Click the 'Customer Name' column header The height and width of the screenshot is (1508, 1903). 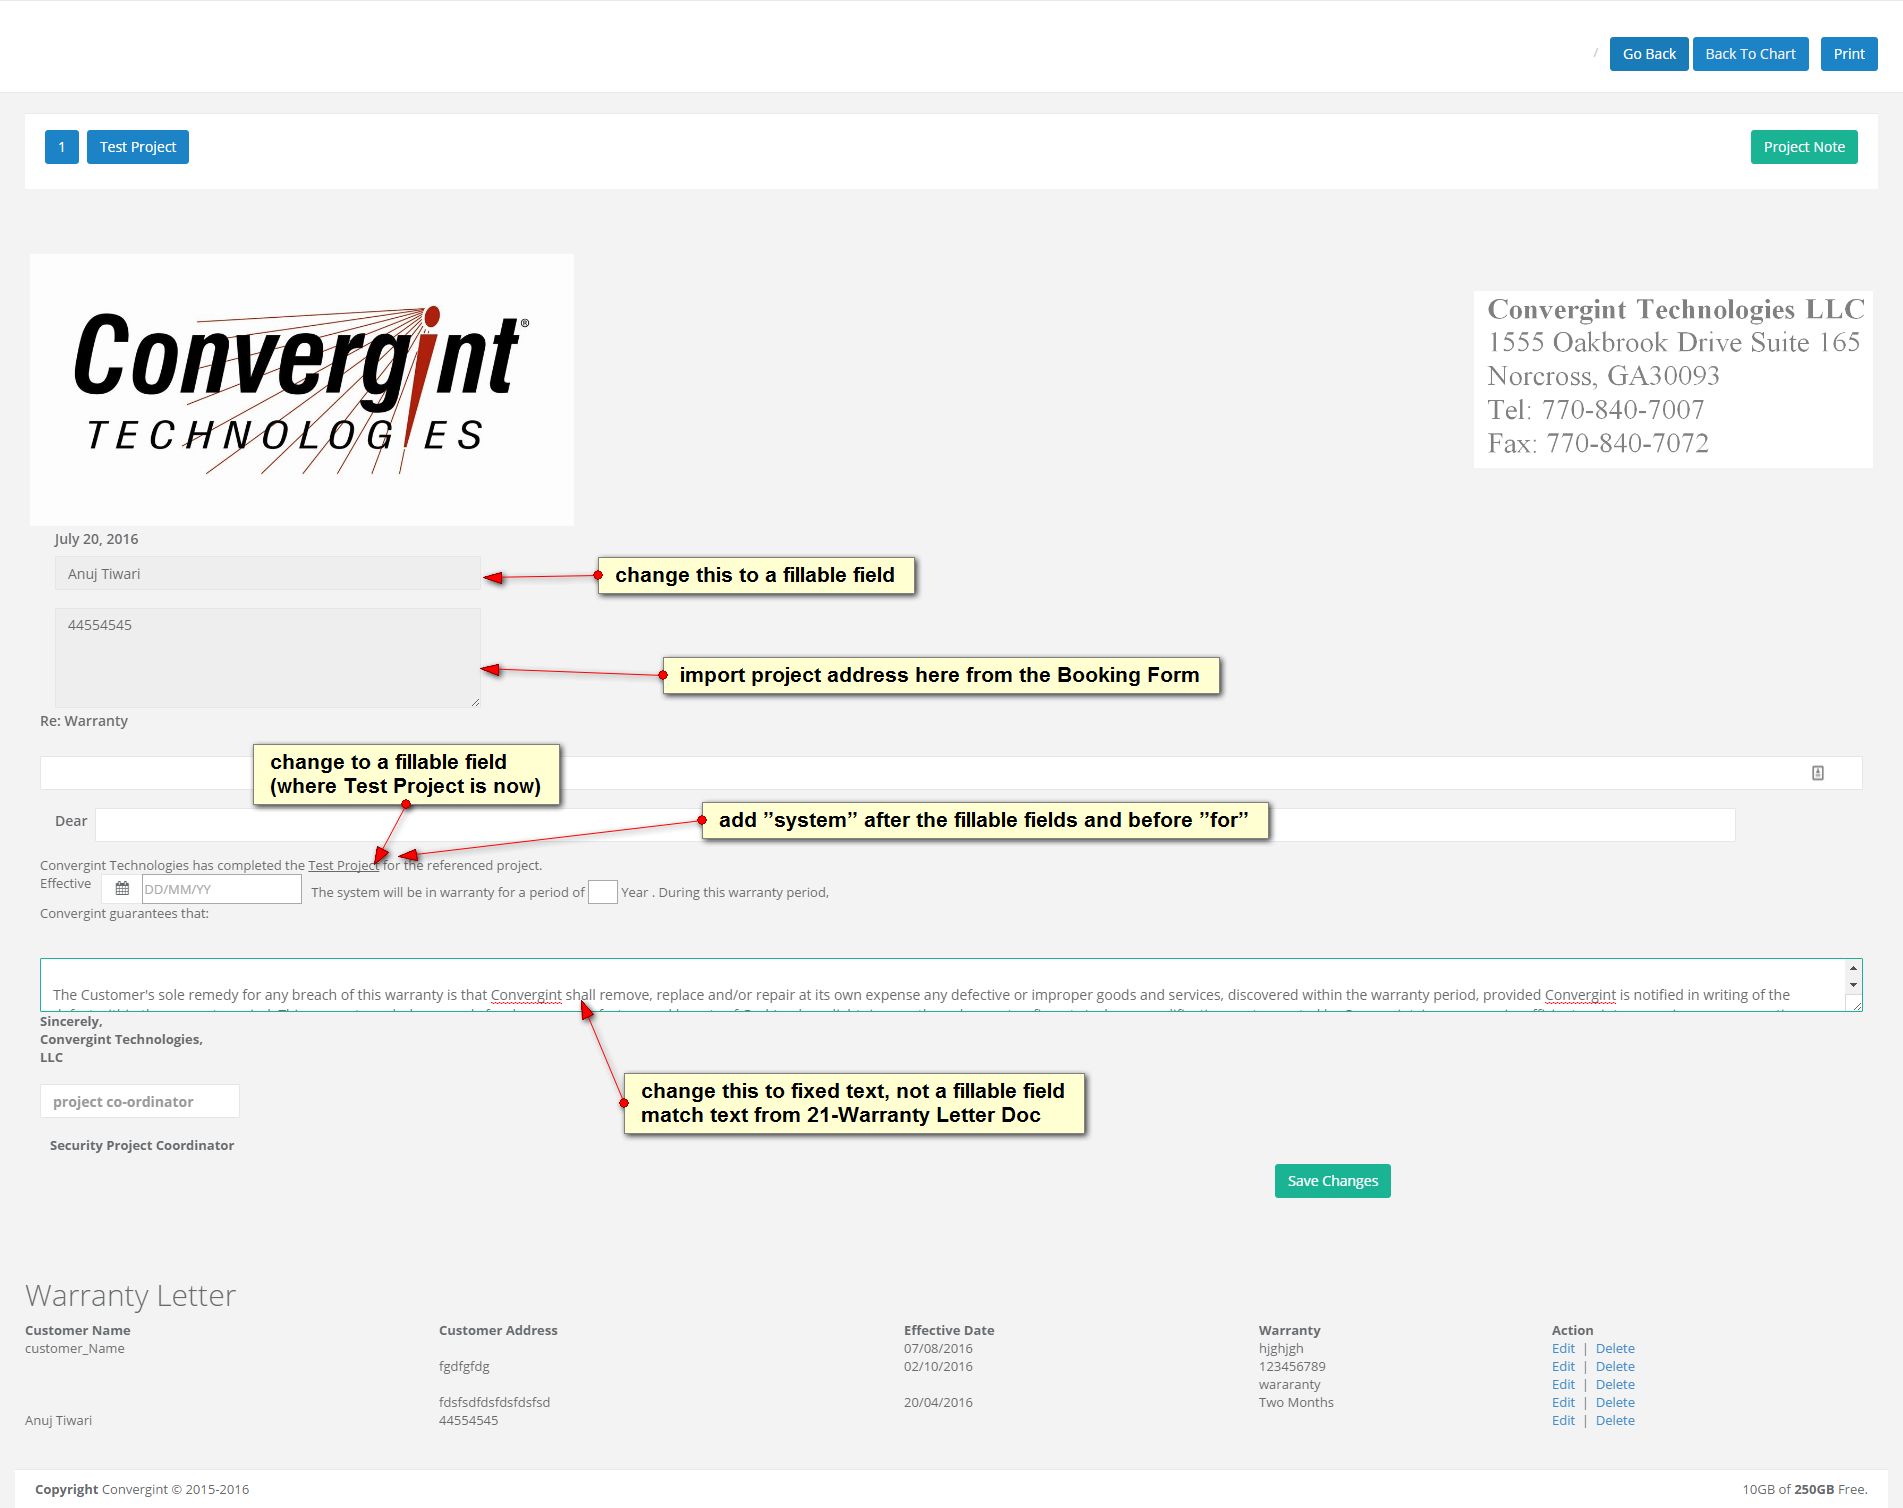coord(78,1331)
